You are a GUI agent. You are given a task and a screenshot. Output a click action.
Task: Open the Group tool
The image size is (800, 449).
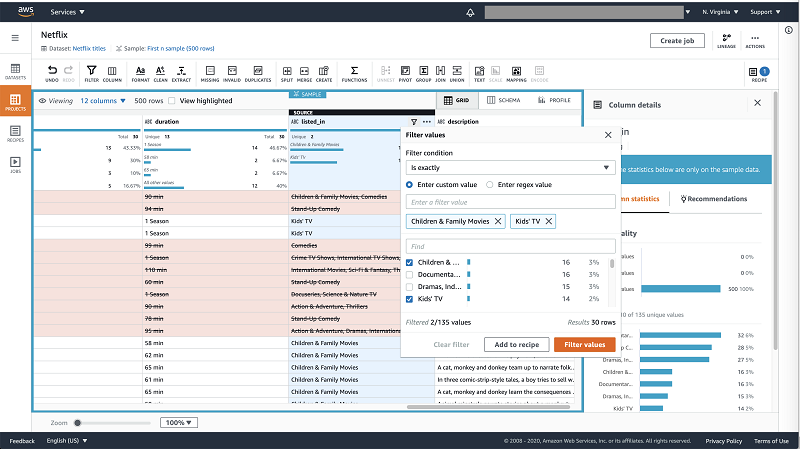coord(423,73)
